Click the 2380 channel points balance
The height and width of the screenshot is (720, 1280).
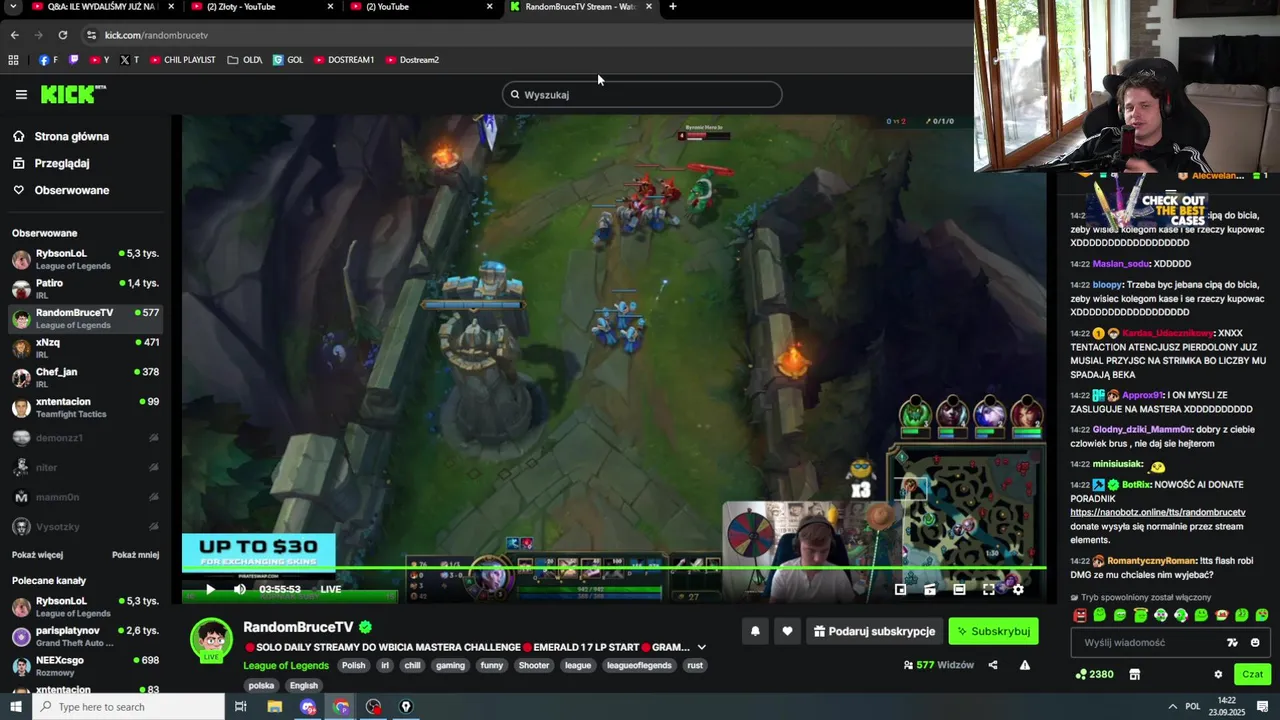(x=1094, y=674)
